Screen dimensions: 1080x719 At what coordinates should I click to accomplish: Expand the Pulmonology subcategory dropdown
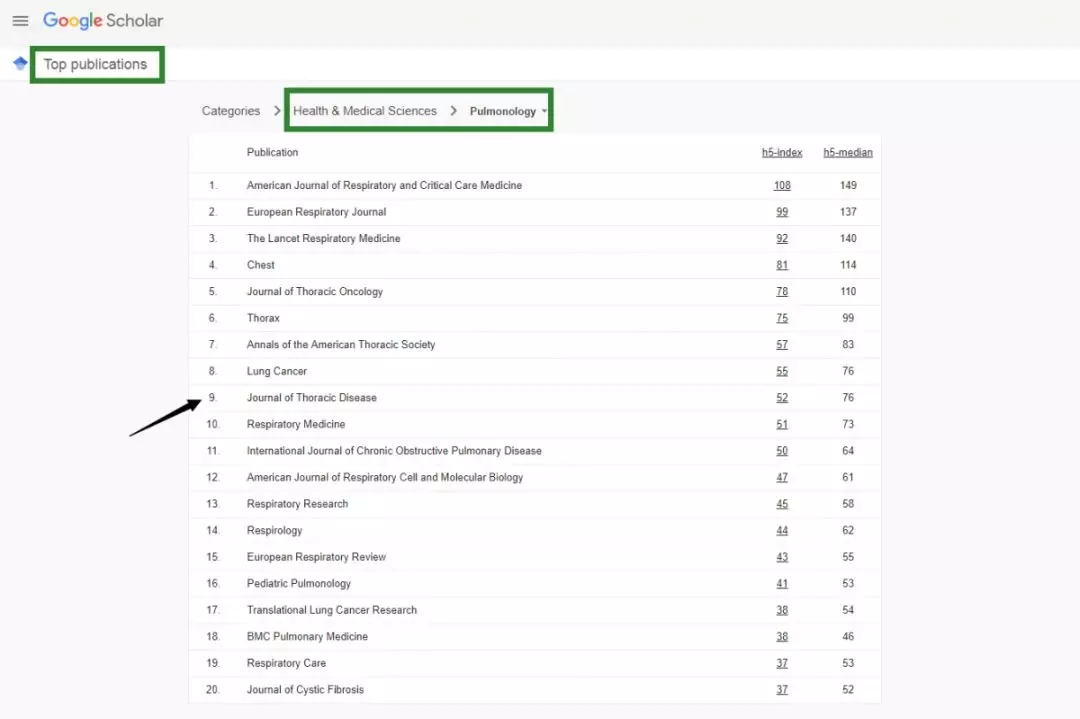509,111
